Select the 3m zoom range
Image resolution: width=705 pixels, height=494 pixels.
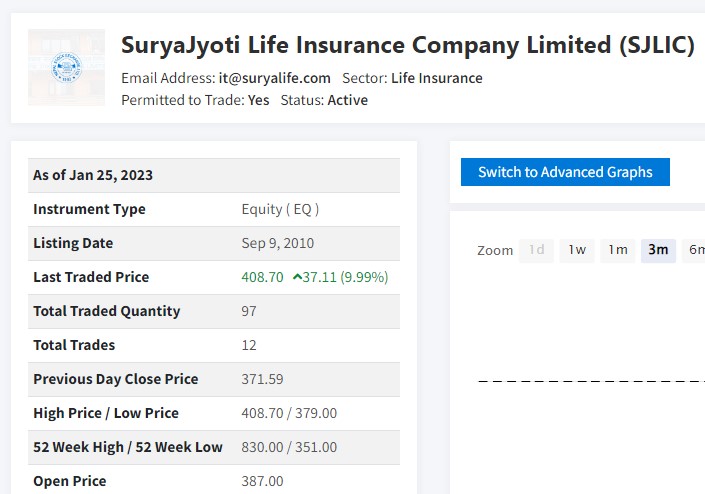(x=658, y=250)
